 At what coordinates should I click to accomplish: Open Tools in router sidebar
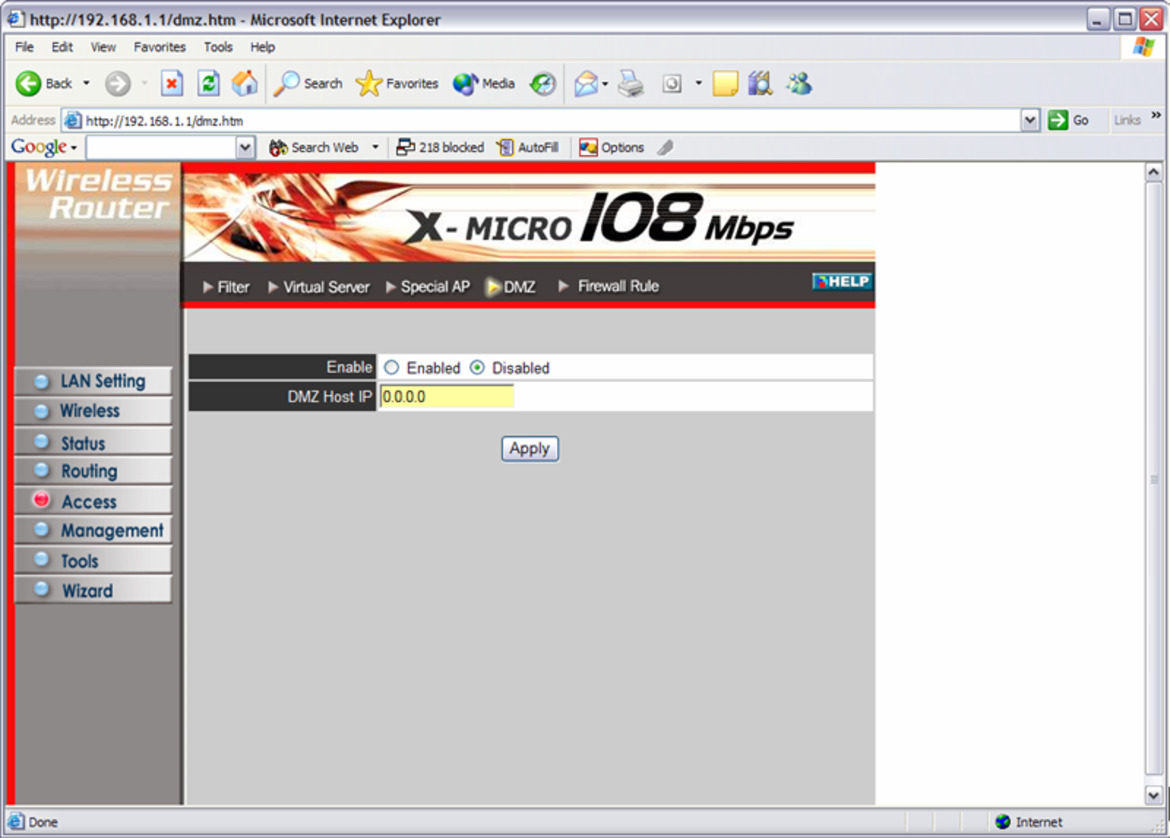coord(93,560)
